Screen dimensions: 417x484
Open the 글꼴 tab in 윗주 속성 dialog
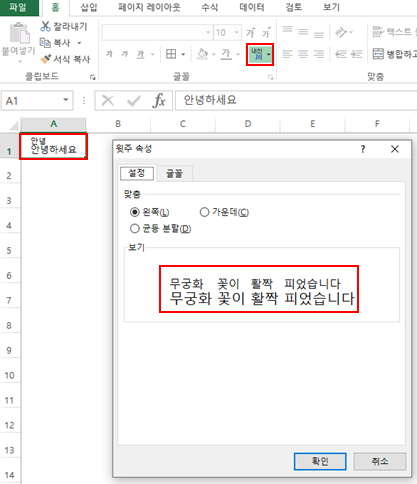tap(175, 173)
